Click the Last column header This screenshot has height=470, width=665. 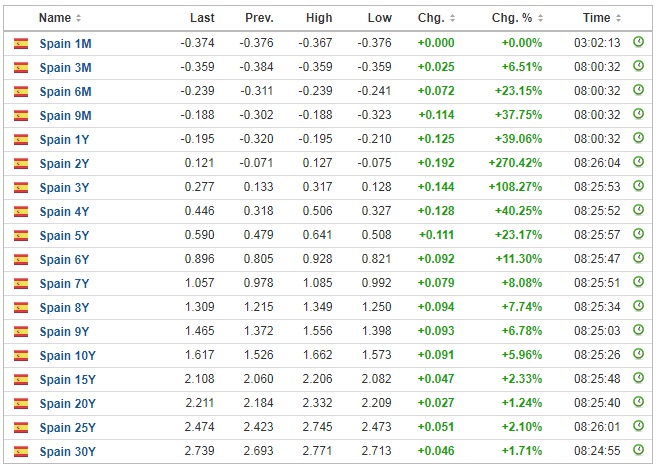coord(202,18)
